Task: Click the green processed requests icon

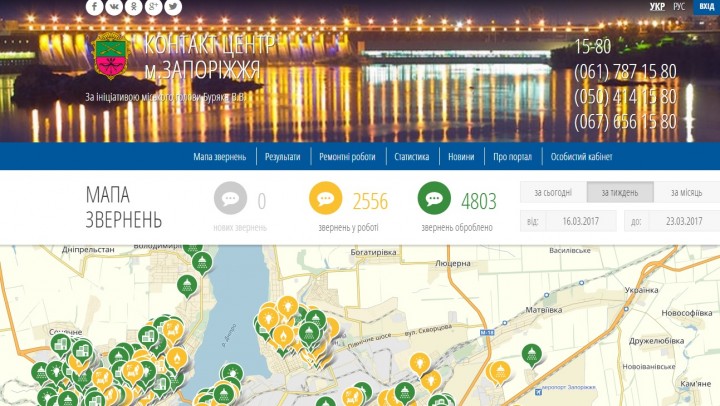Action: [x=434, y=198]
